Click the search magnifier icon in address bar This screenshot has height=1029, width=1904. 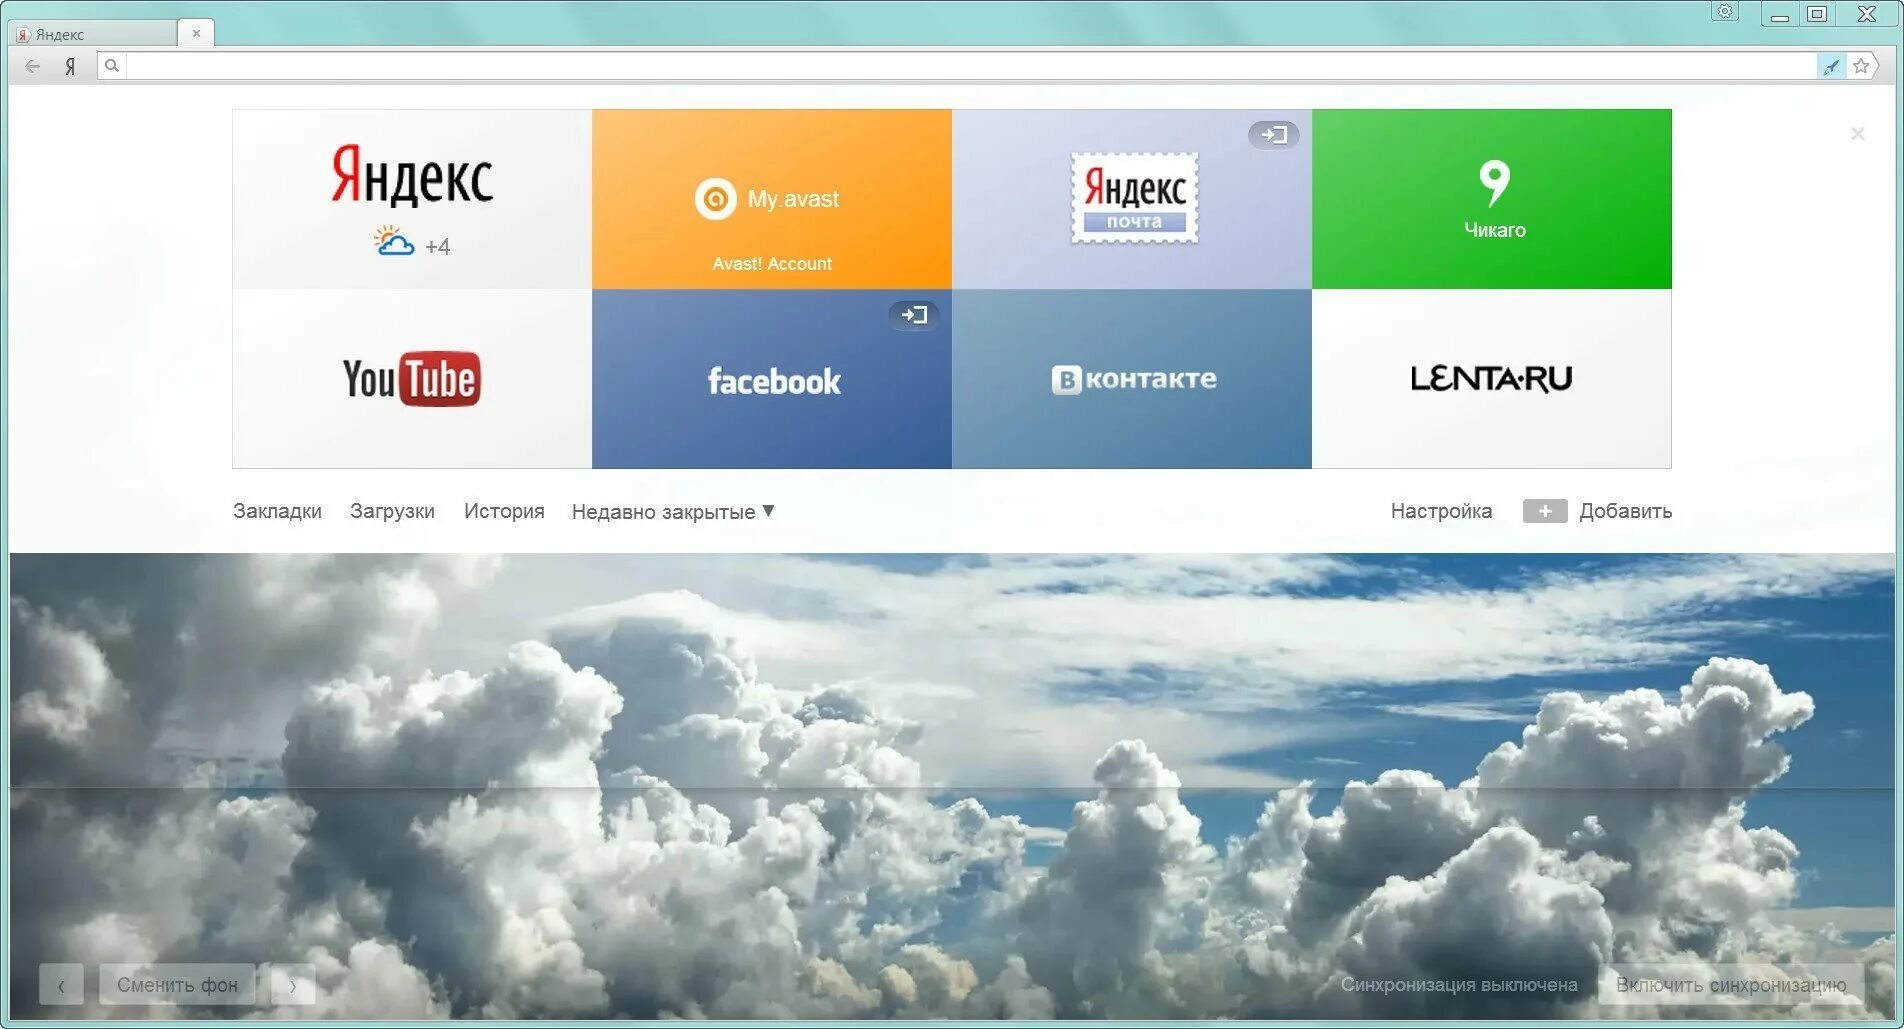[112, 66]
